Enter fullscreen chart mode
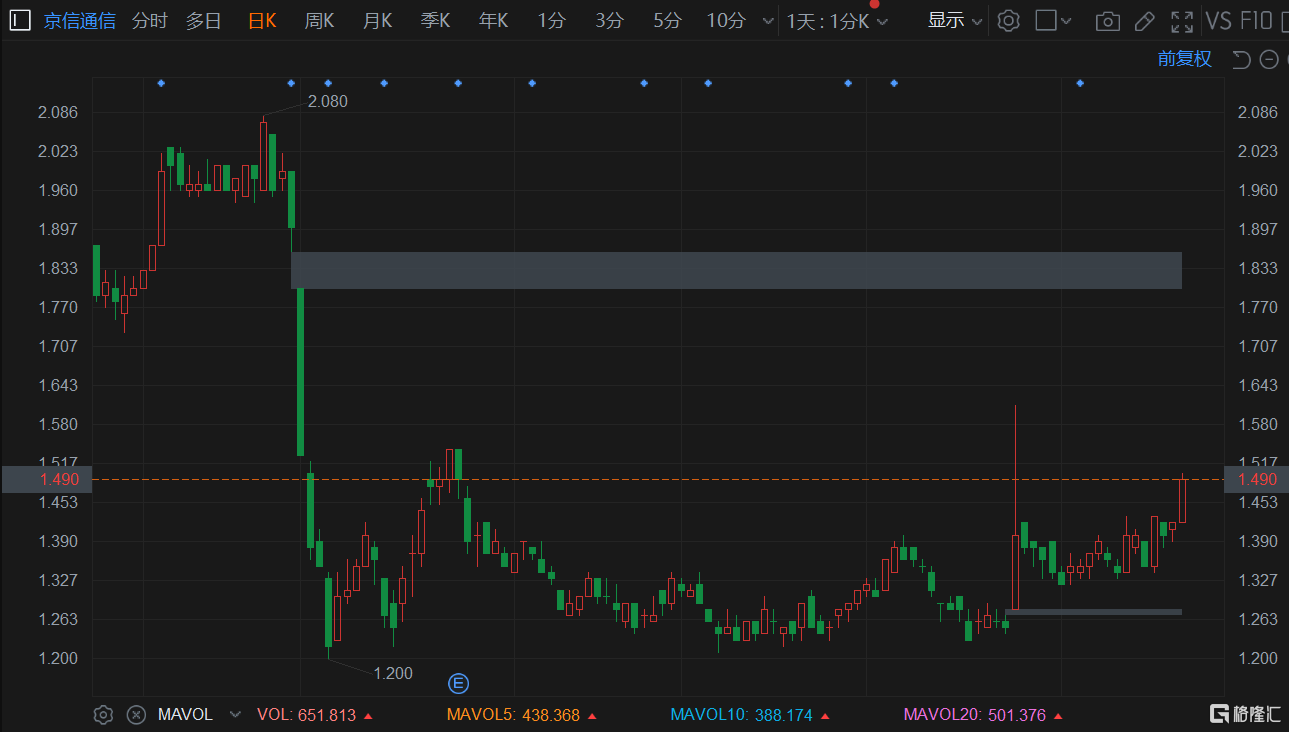 [x=1182, y=20]
